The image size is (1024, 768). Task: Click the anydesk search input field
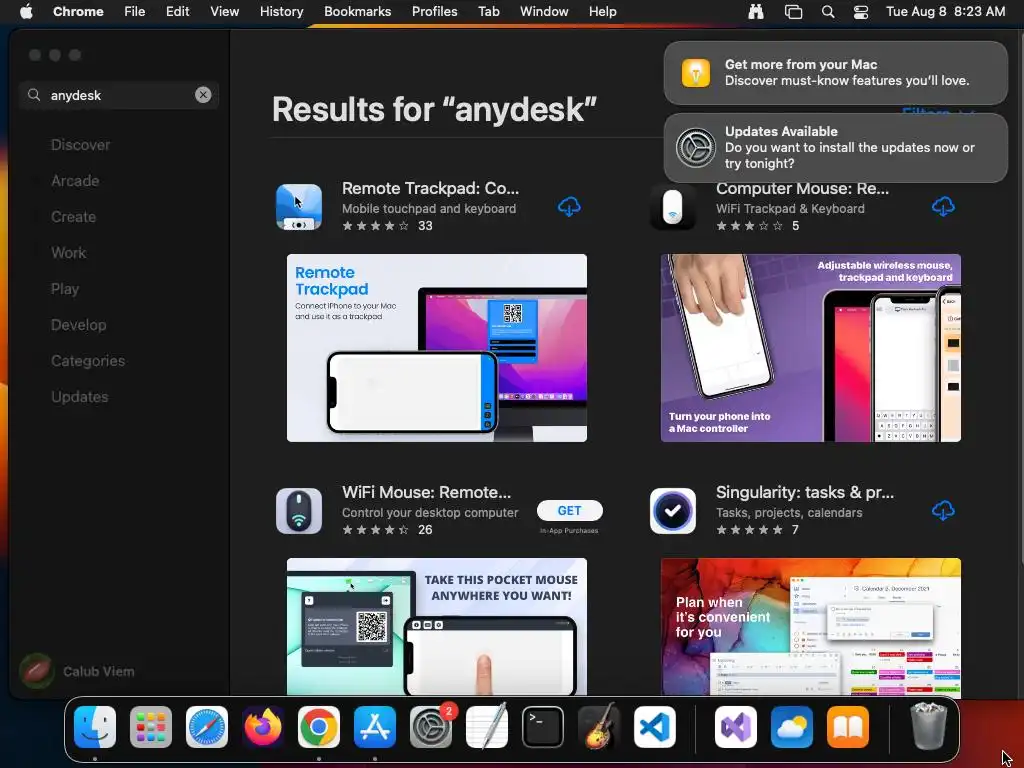point(119,95)
